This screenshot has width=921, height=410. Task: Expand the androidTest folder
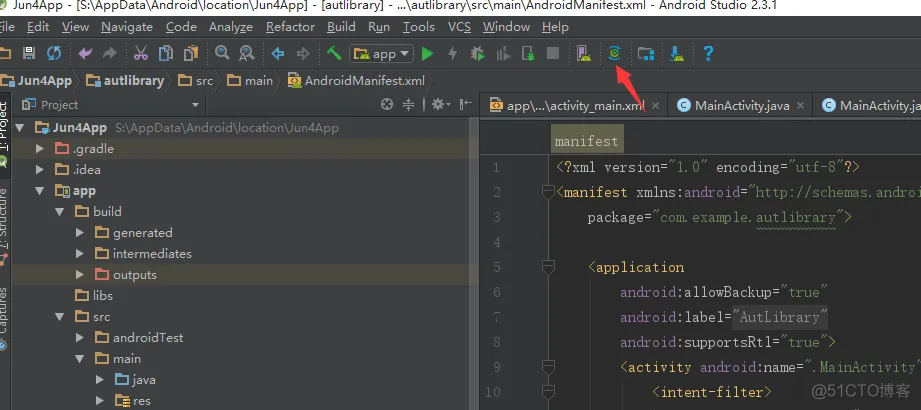click(x=80, y=338)
